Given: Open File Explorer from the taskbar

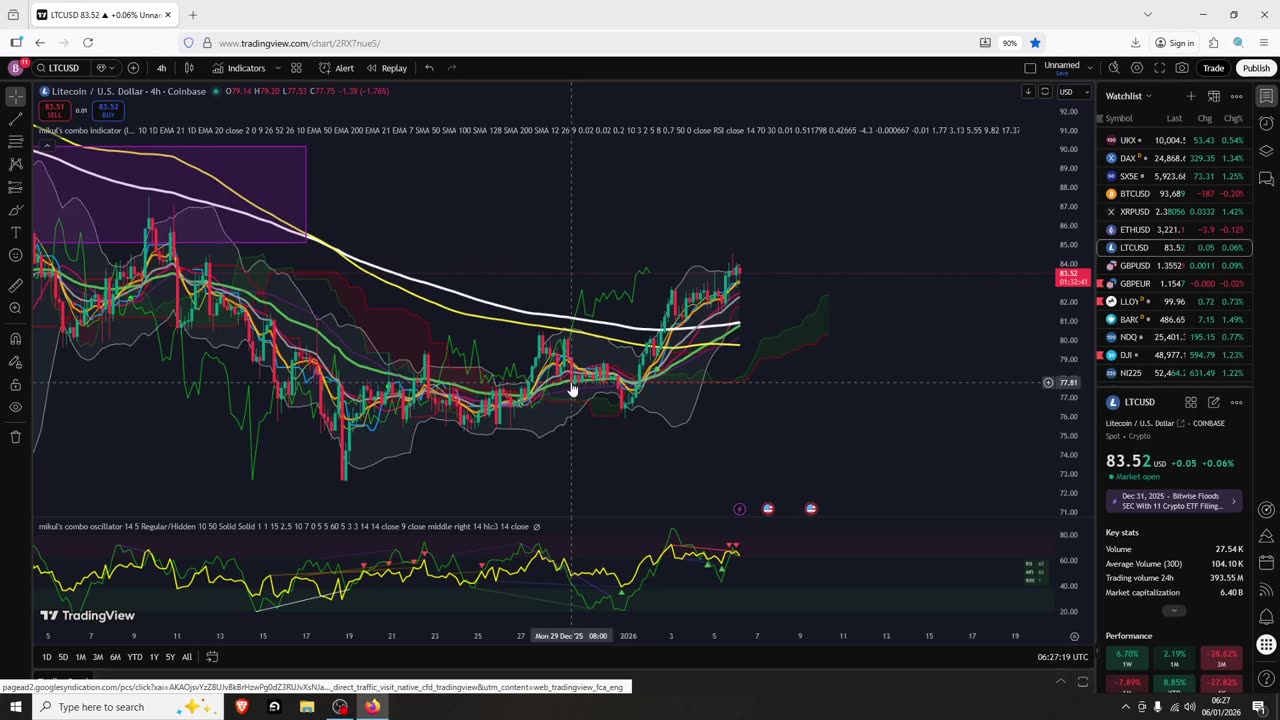Looking at the screenshot, I should pyautogui.click(x=307, y=707).
